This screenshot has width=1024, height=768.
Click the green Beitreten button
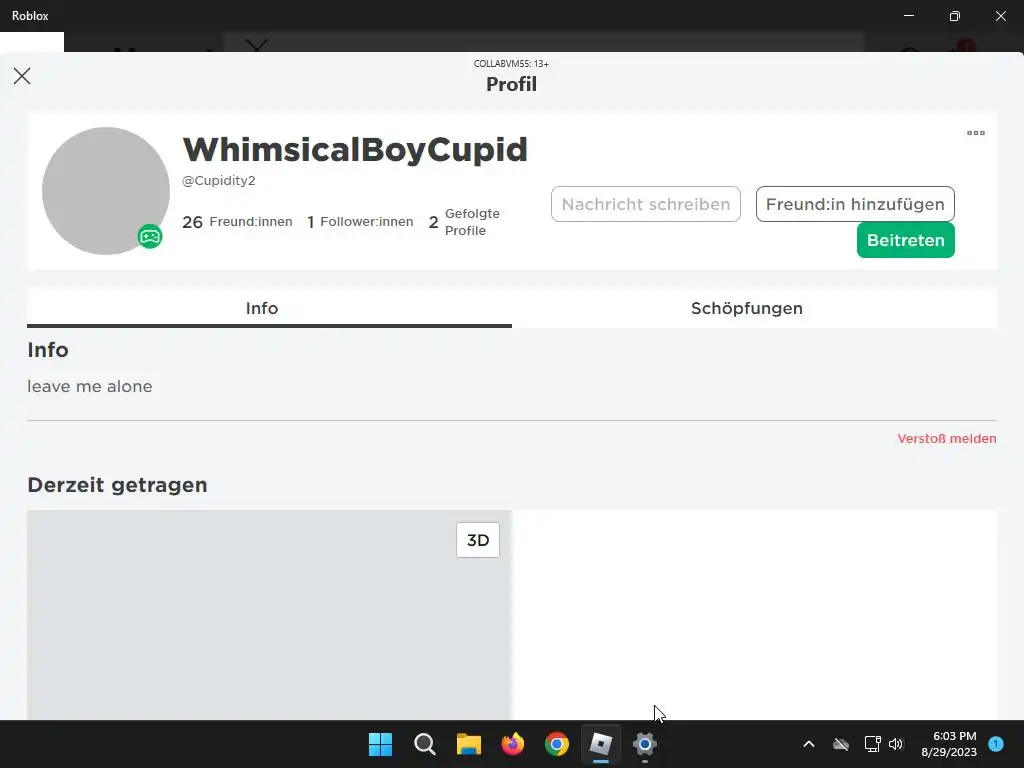[x=905, y=240]
